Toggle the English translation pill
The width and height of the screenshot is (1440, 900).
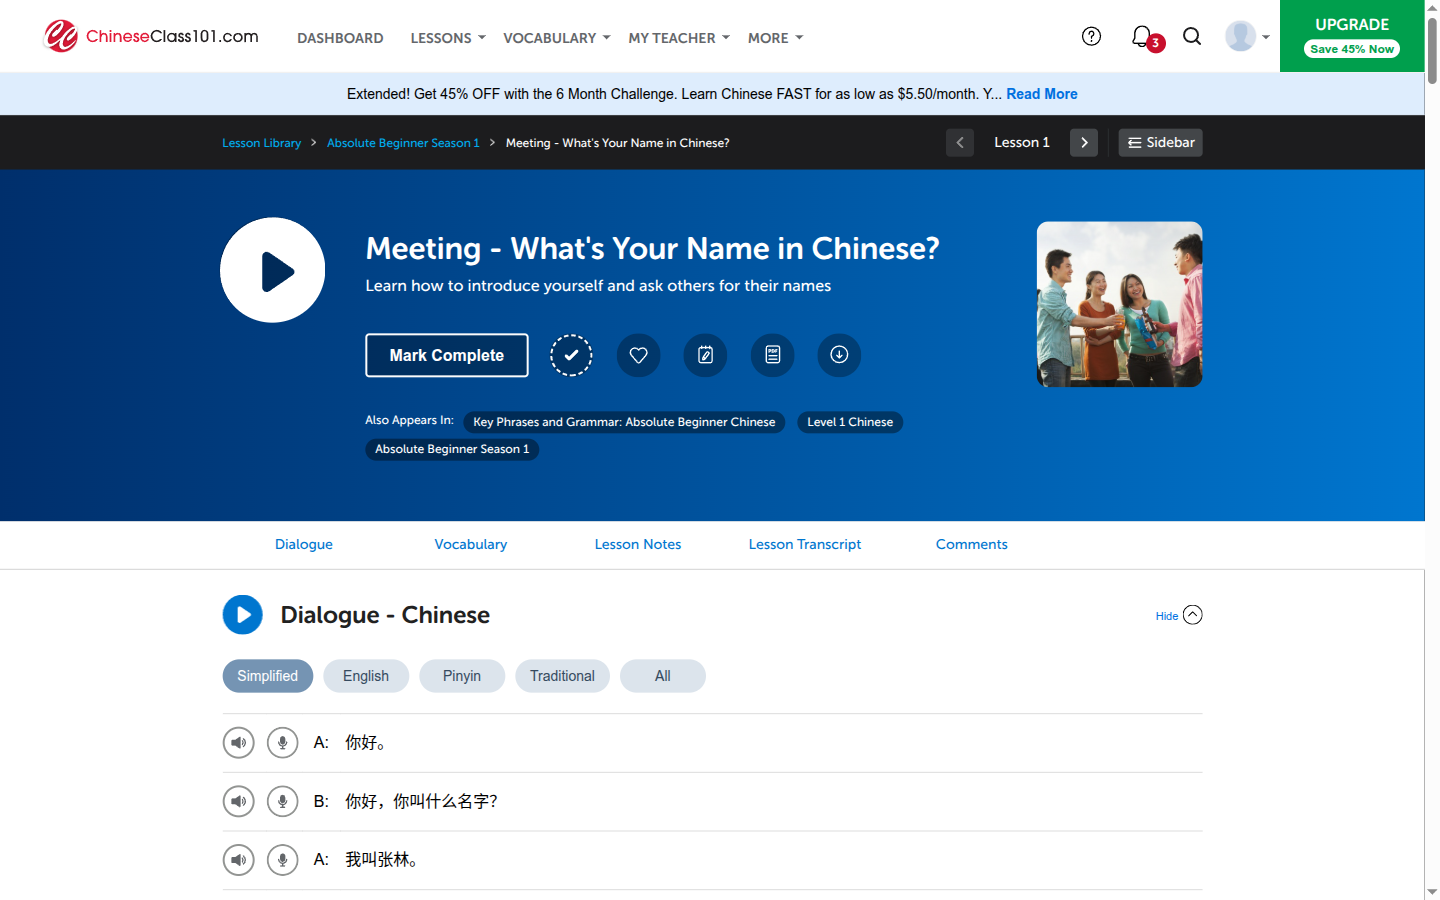365,676
